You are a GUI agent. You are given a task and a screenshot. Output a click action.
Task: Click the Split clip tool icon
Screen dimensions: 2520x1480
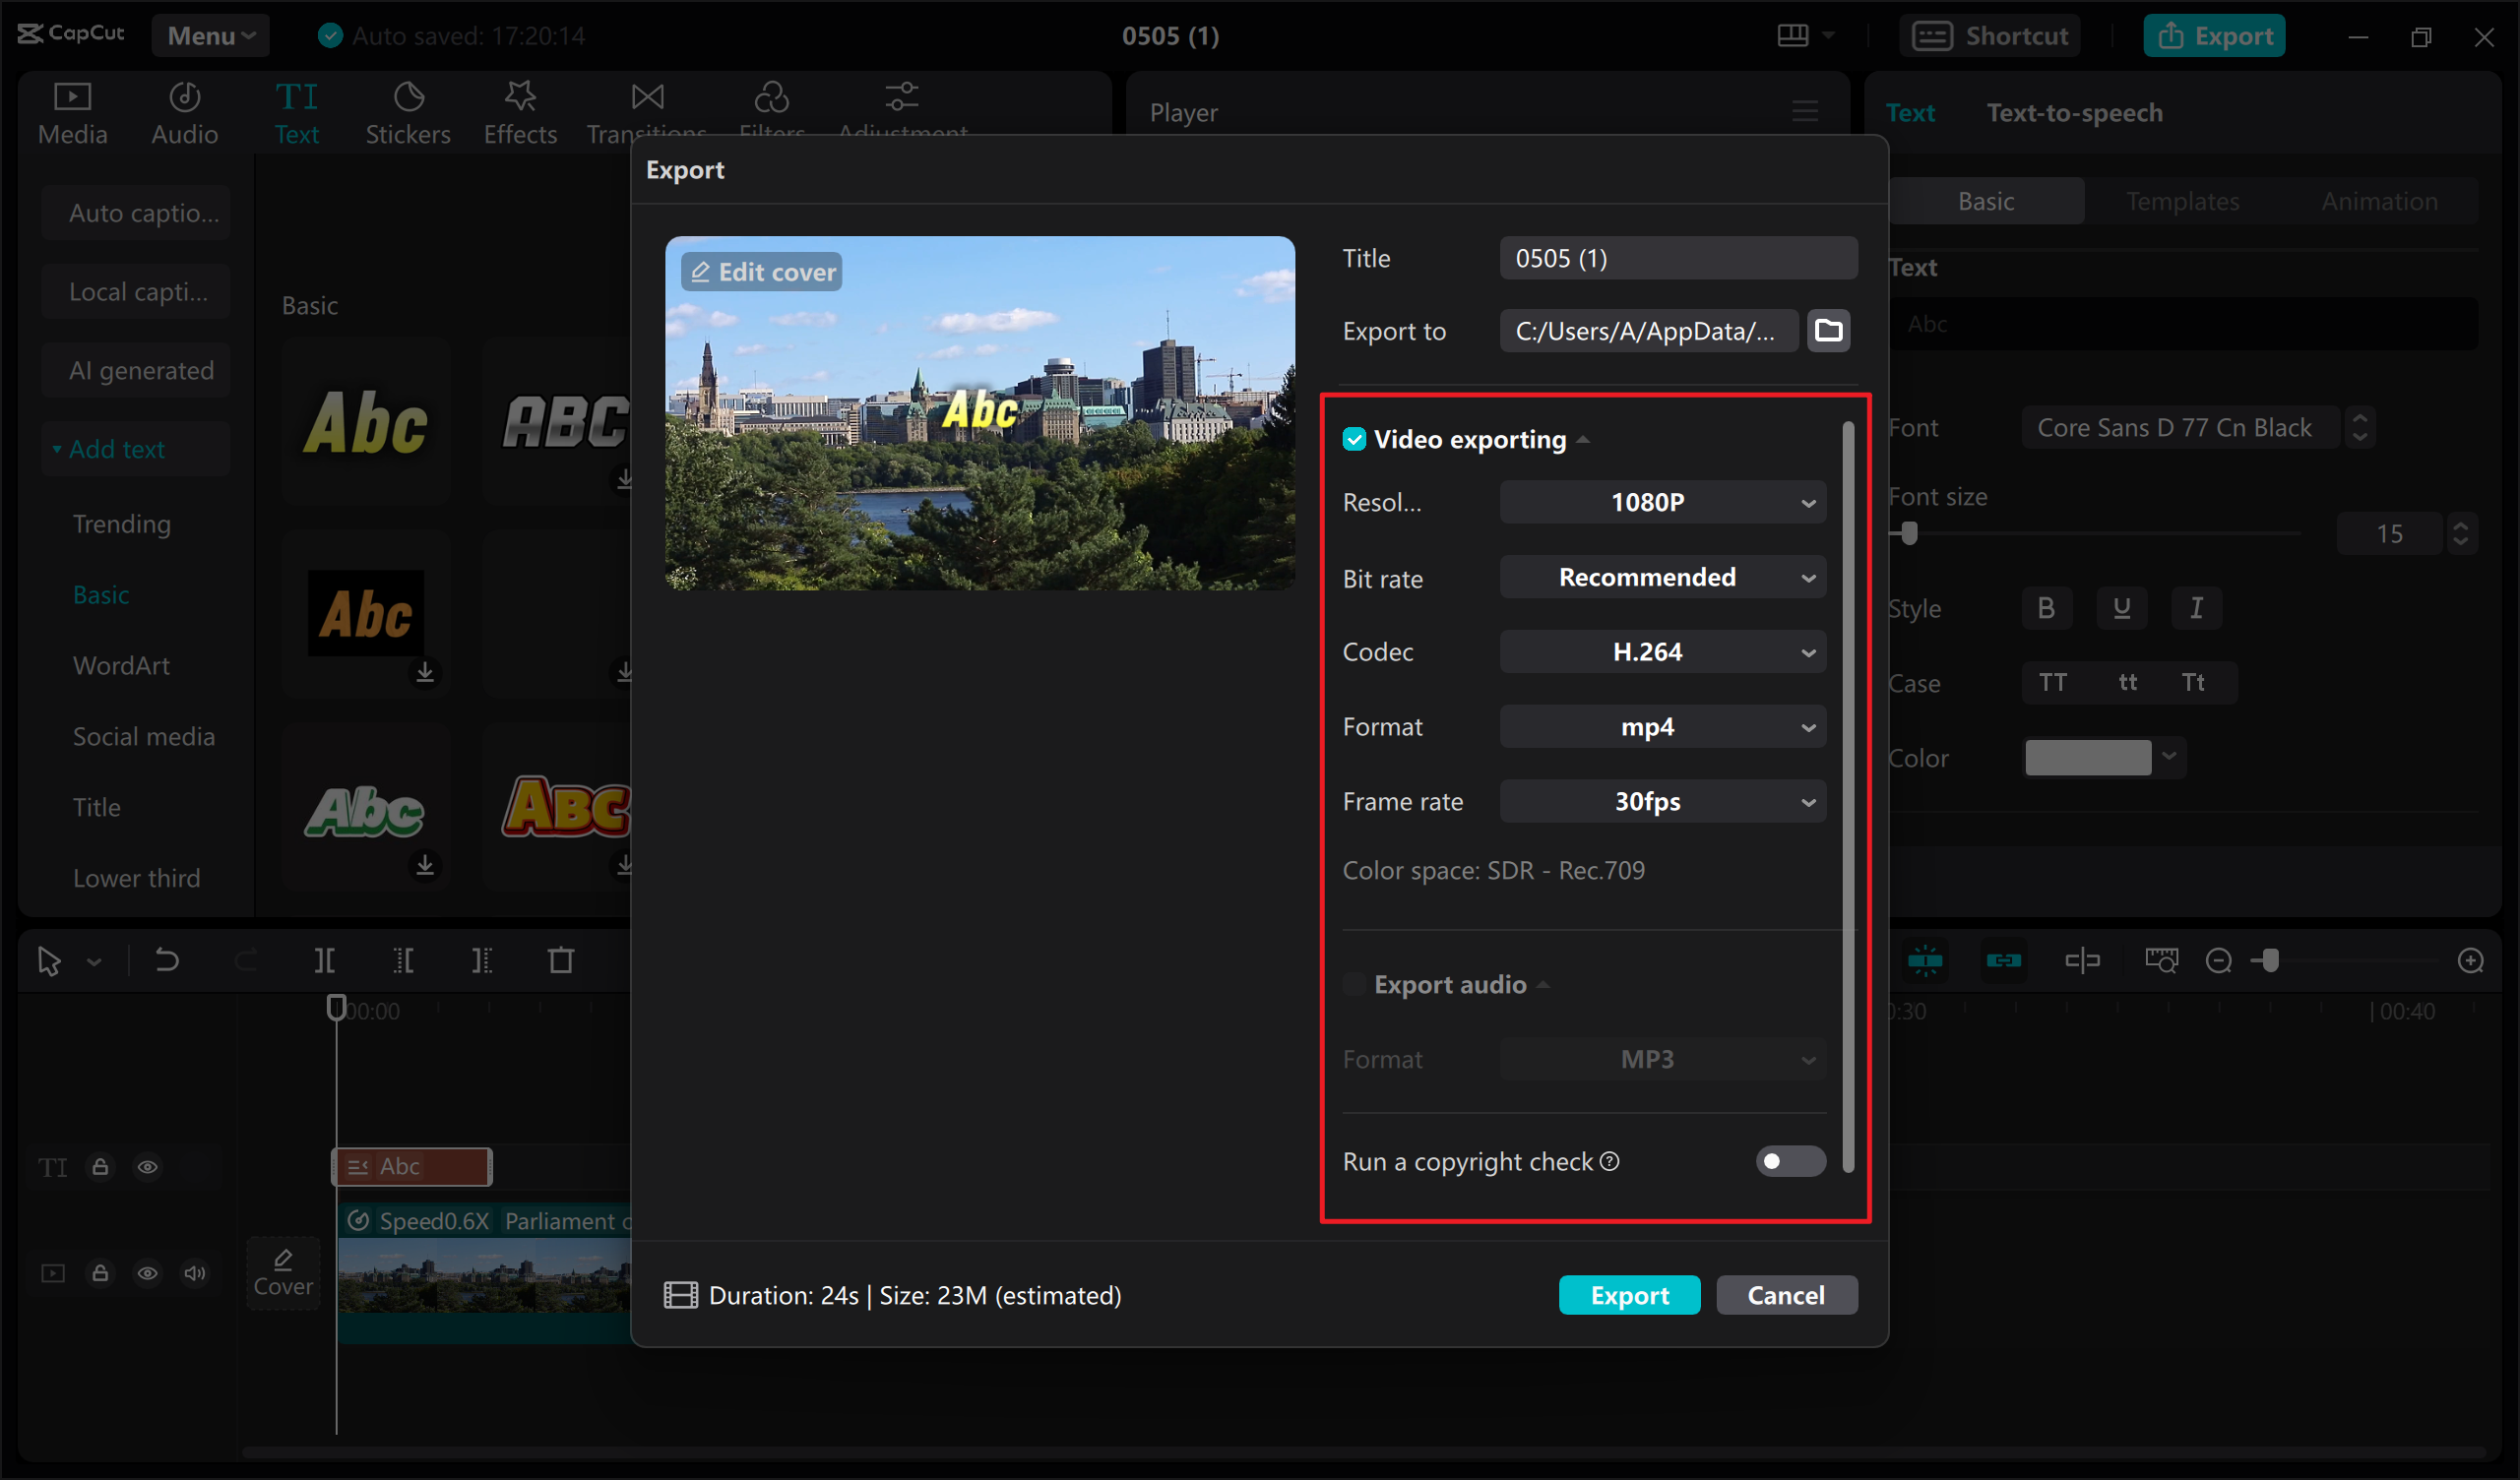click(324, 961)
